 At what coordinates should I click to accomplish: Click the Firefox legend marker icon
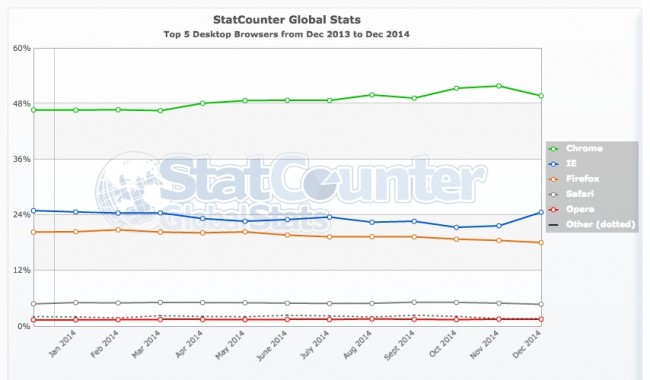553,179
